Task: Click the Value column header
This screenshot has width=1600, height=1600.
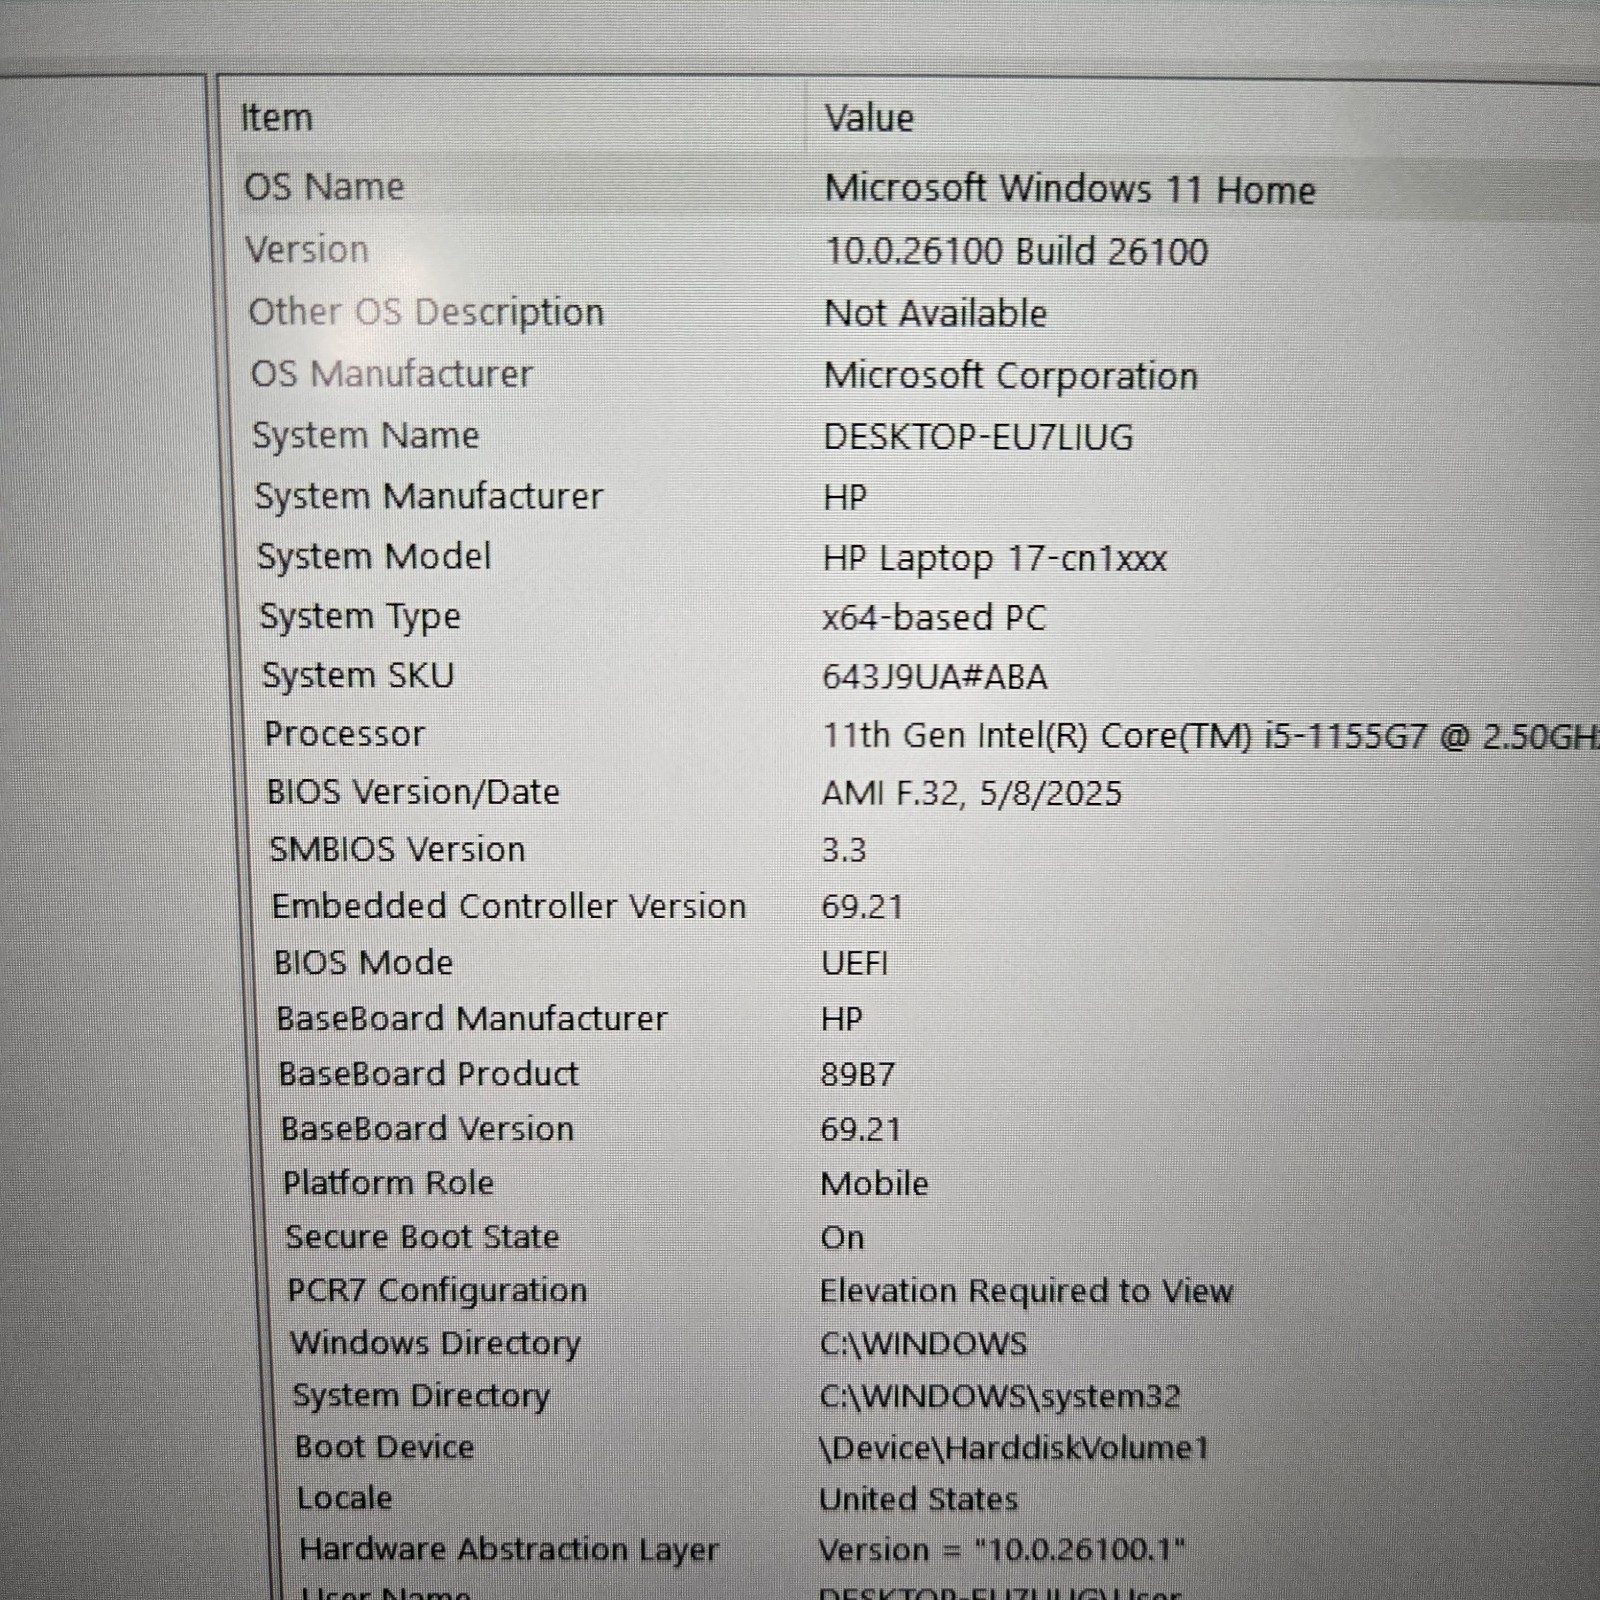Action: click(868, 118)
